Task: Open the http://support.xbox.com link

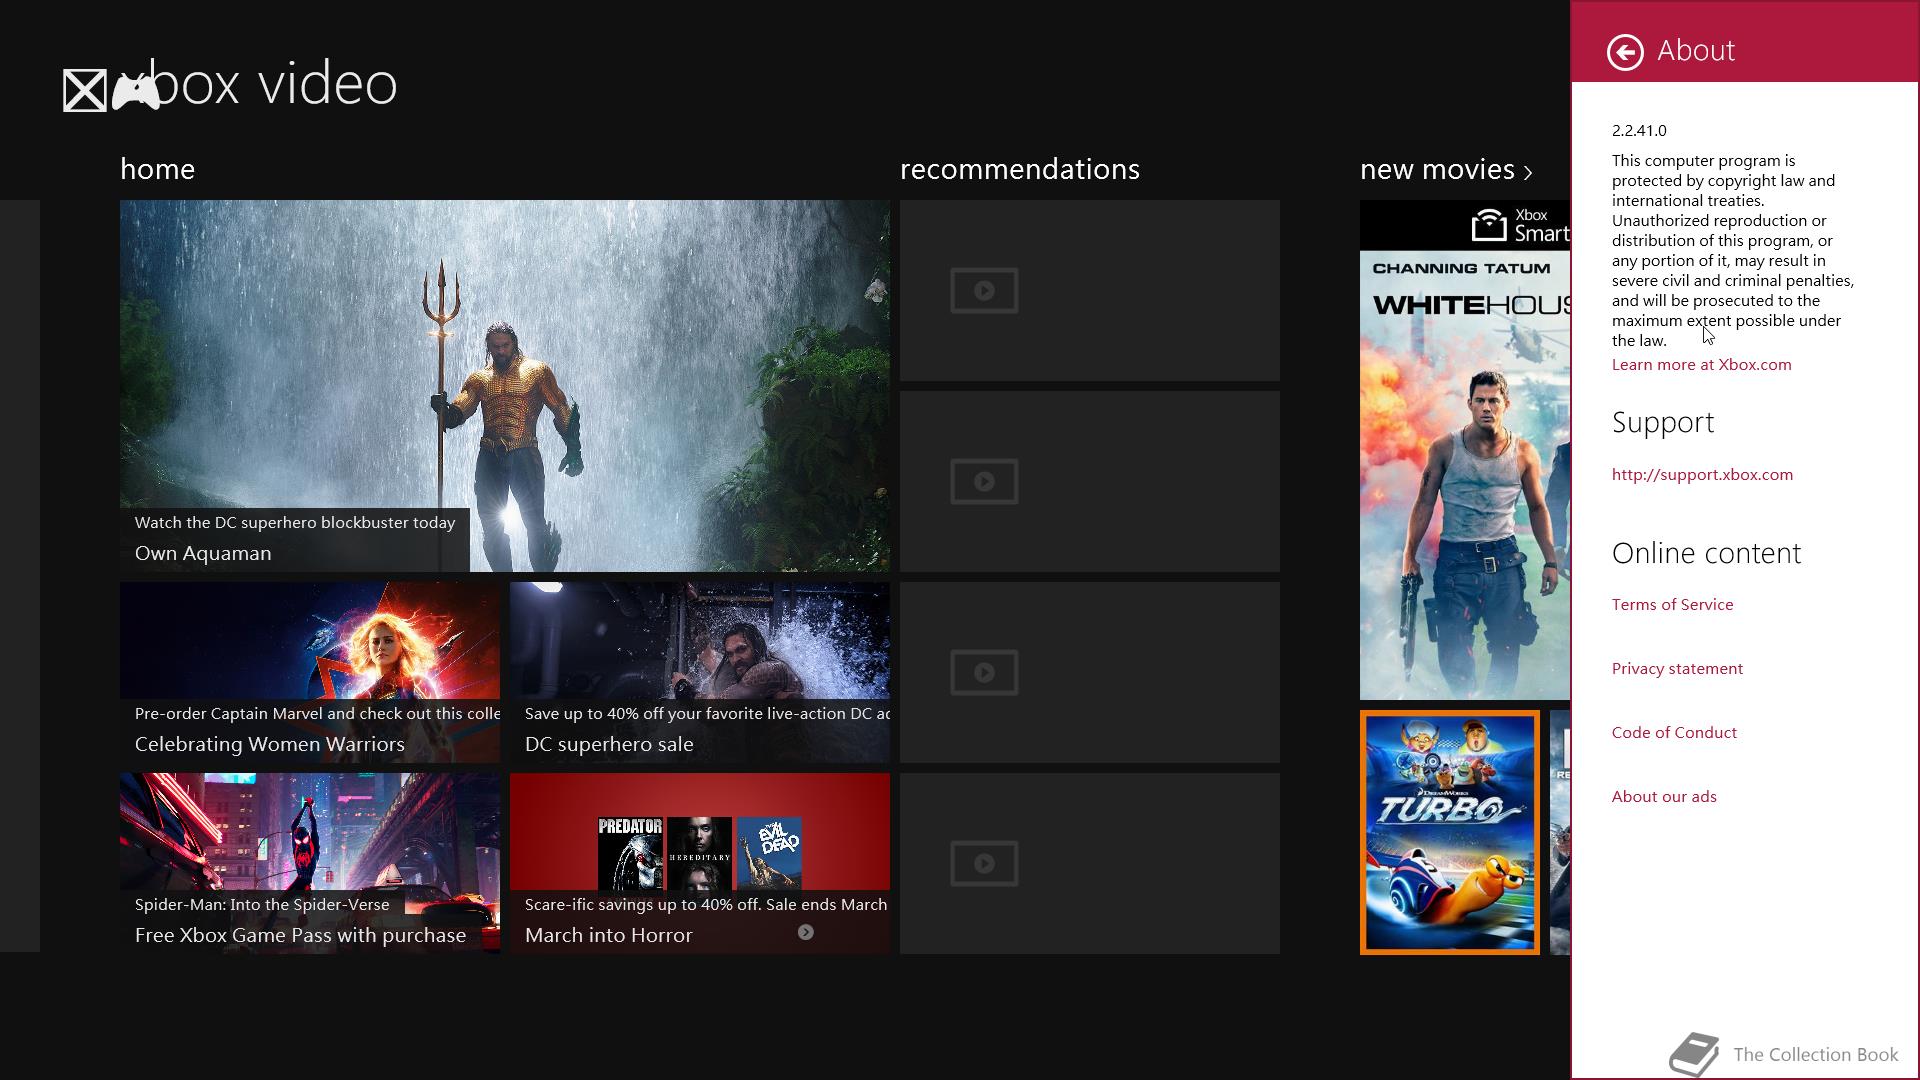Action: point(1702,475)
